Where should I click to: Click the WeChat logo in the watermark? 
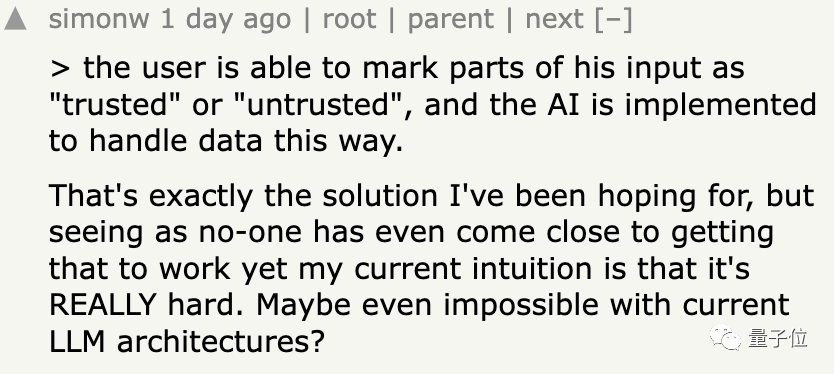pyautogui.click(x=724, y=339)
